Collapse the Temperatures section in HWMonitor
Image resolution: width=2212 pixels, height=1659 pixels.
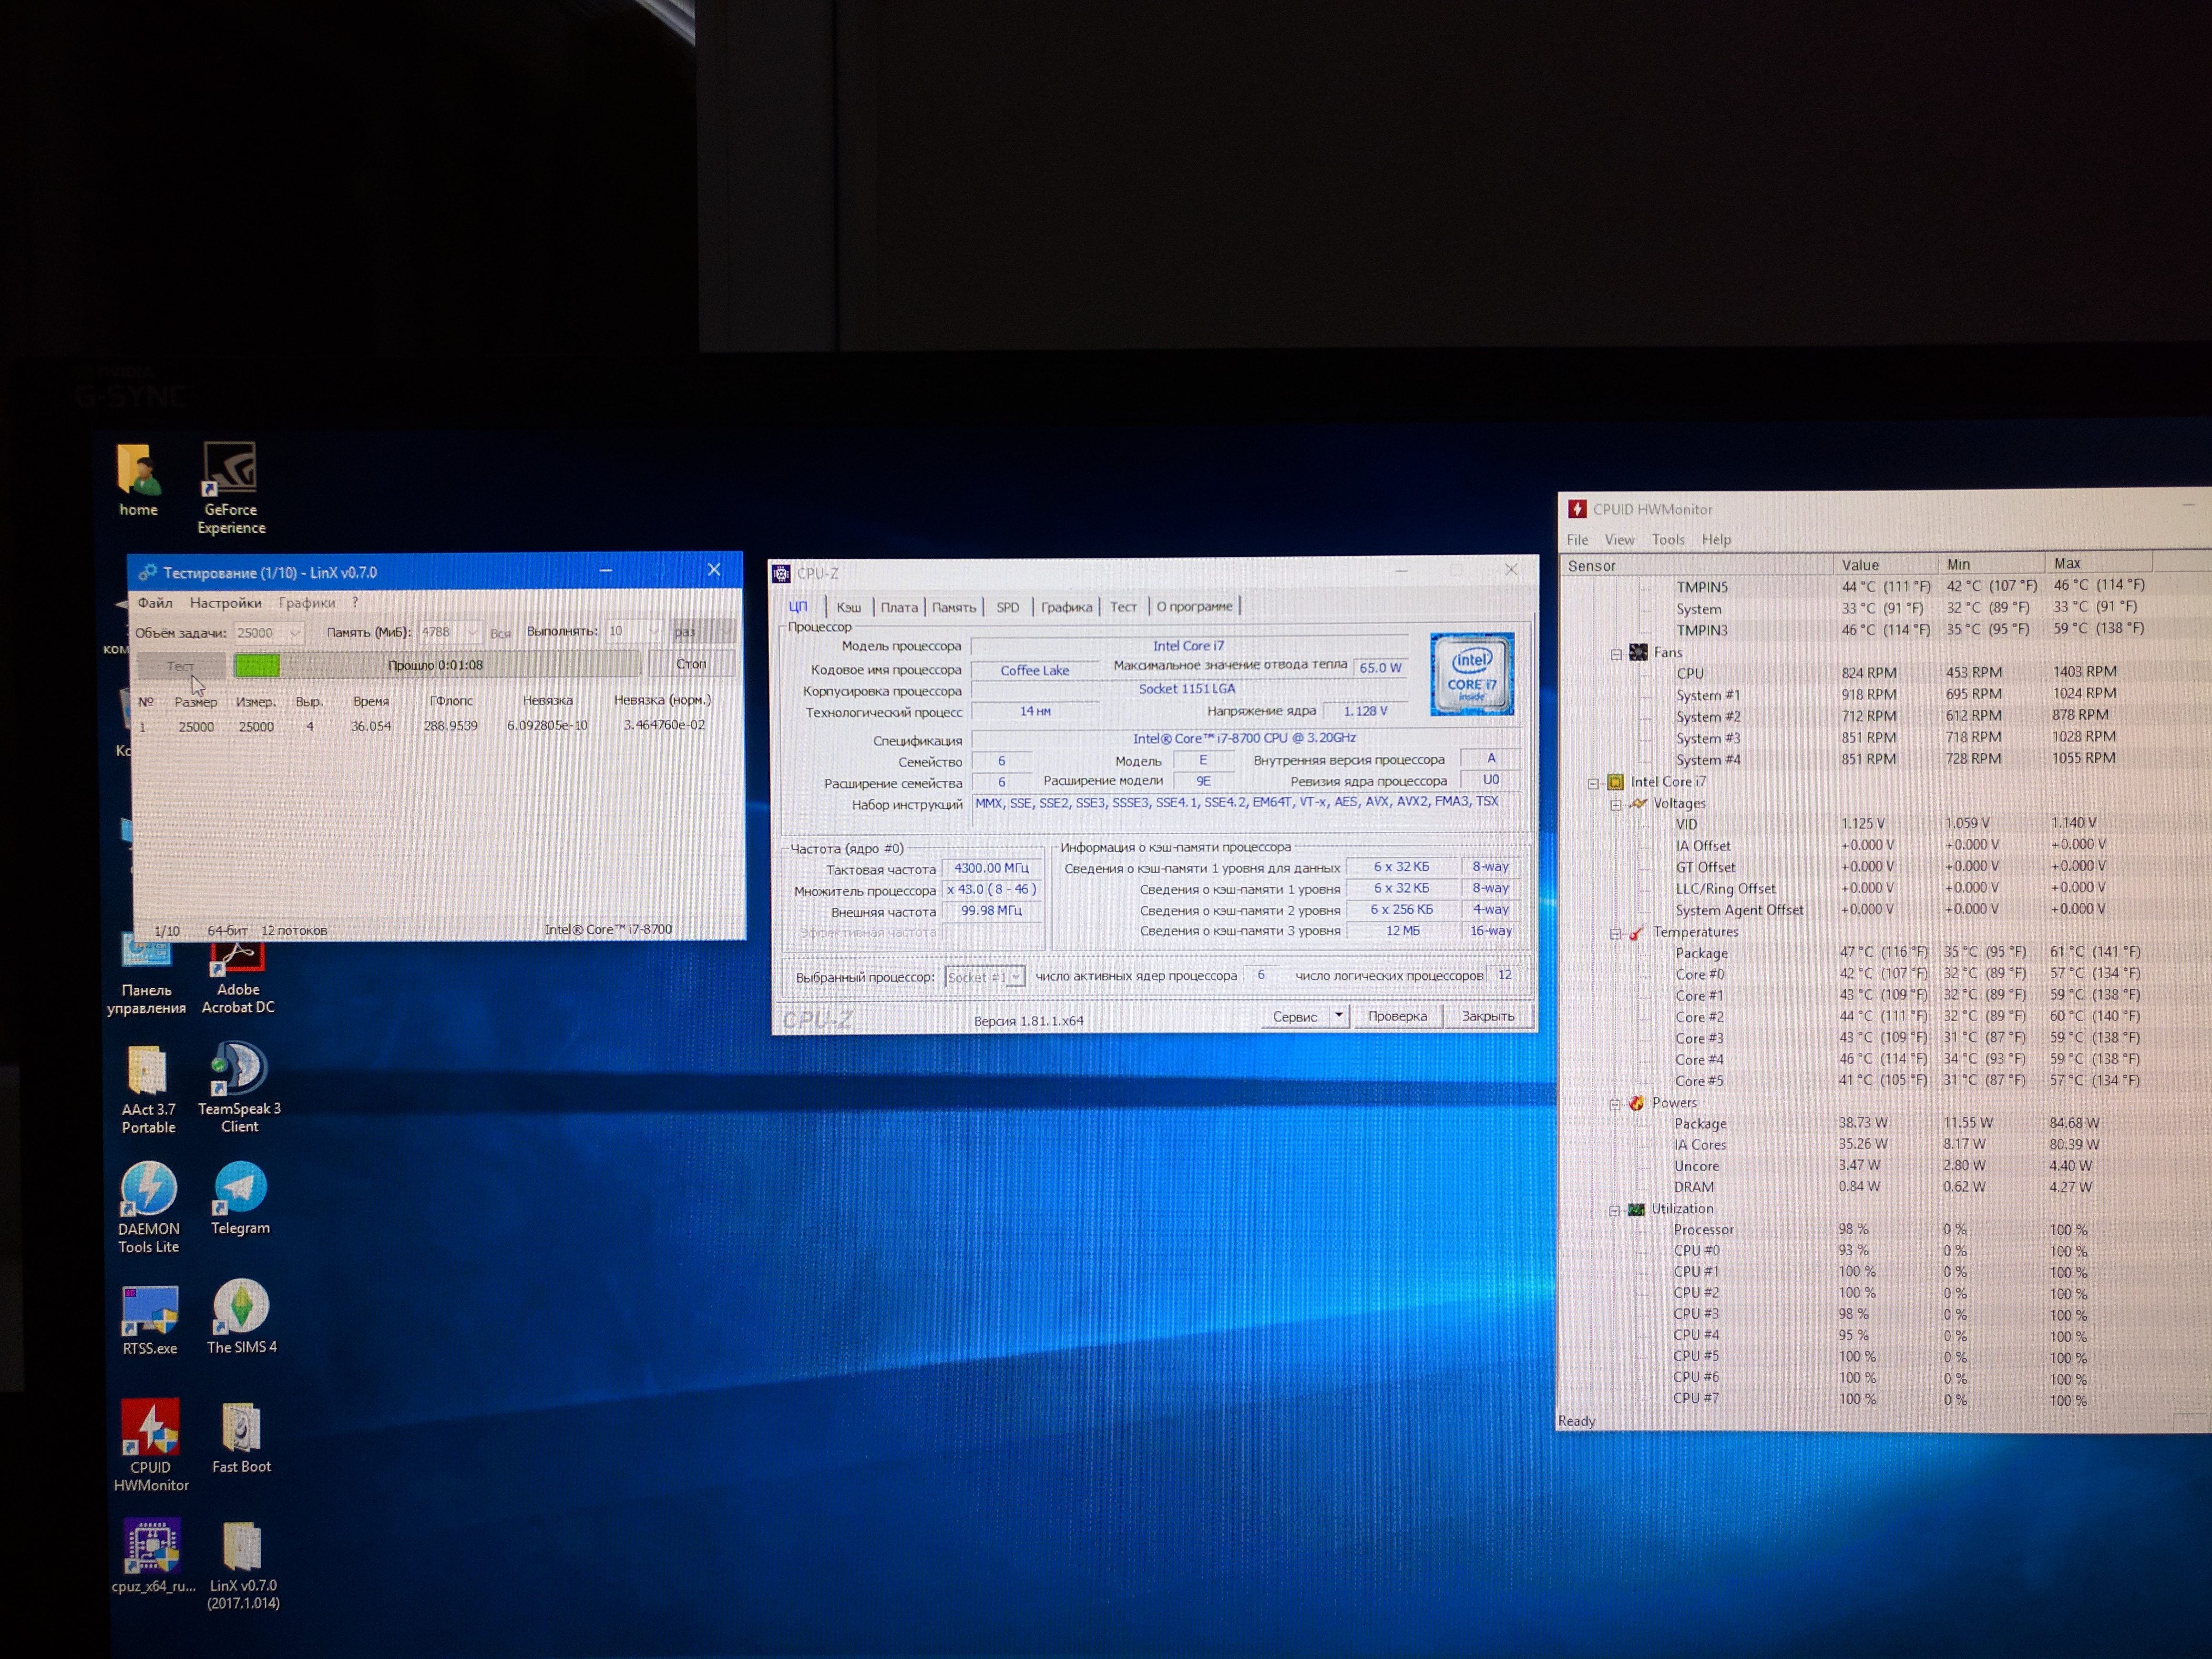pos(1615,934)
